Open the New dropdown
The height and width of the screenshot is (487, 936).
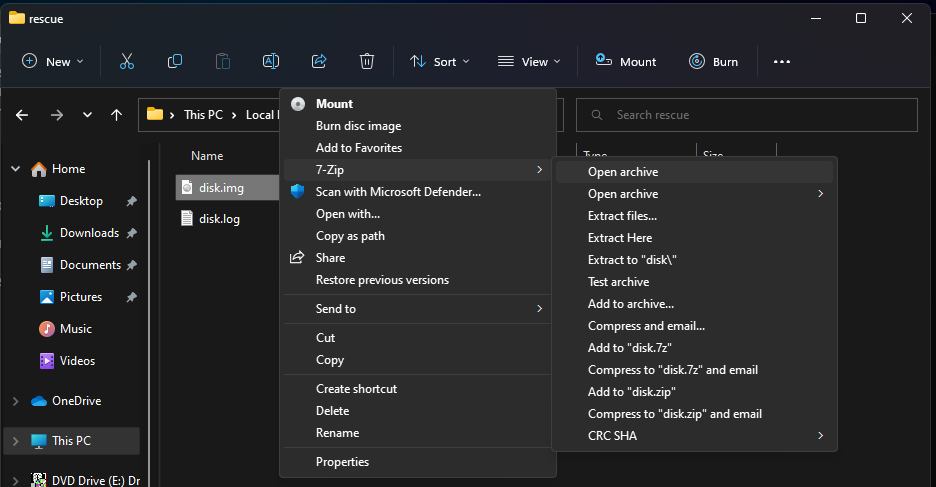(x=53, y=61)
